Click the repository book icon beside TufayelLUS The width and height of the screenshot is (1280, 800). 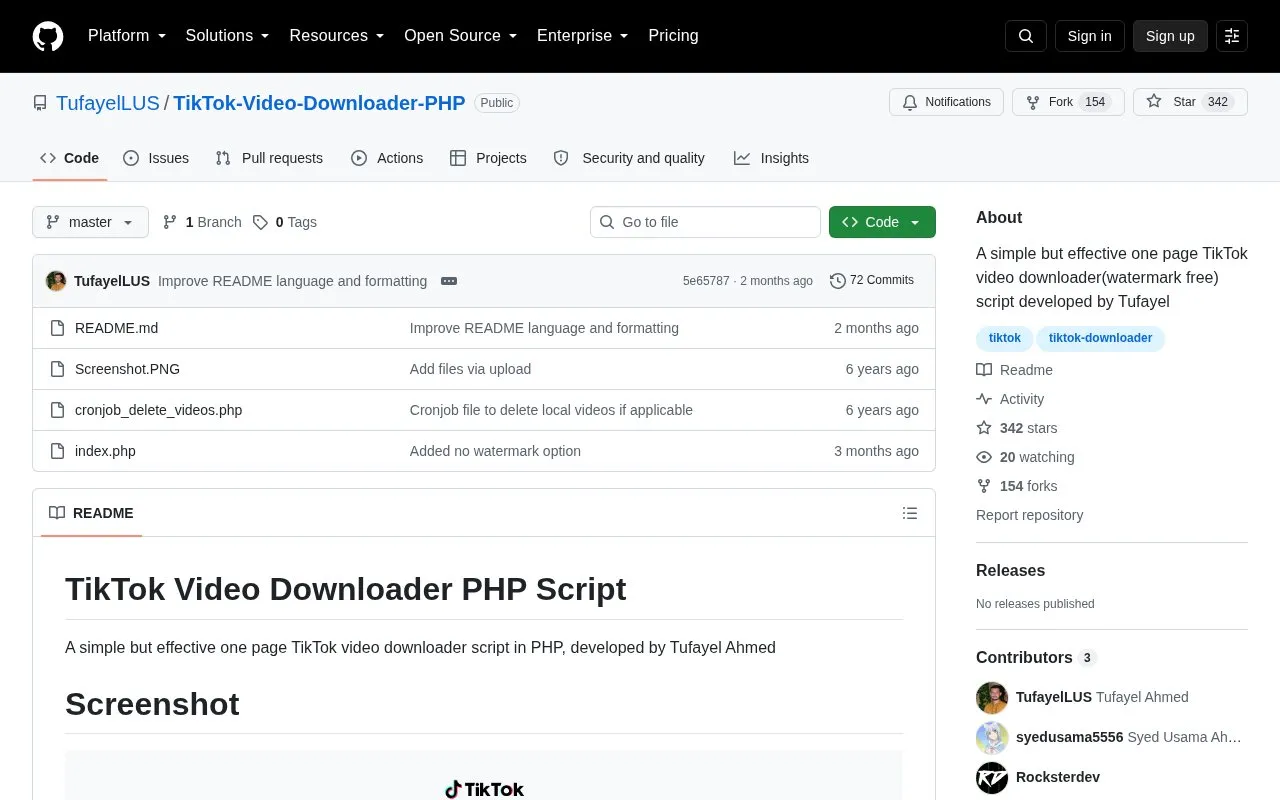[x=40, y=103]
